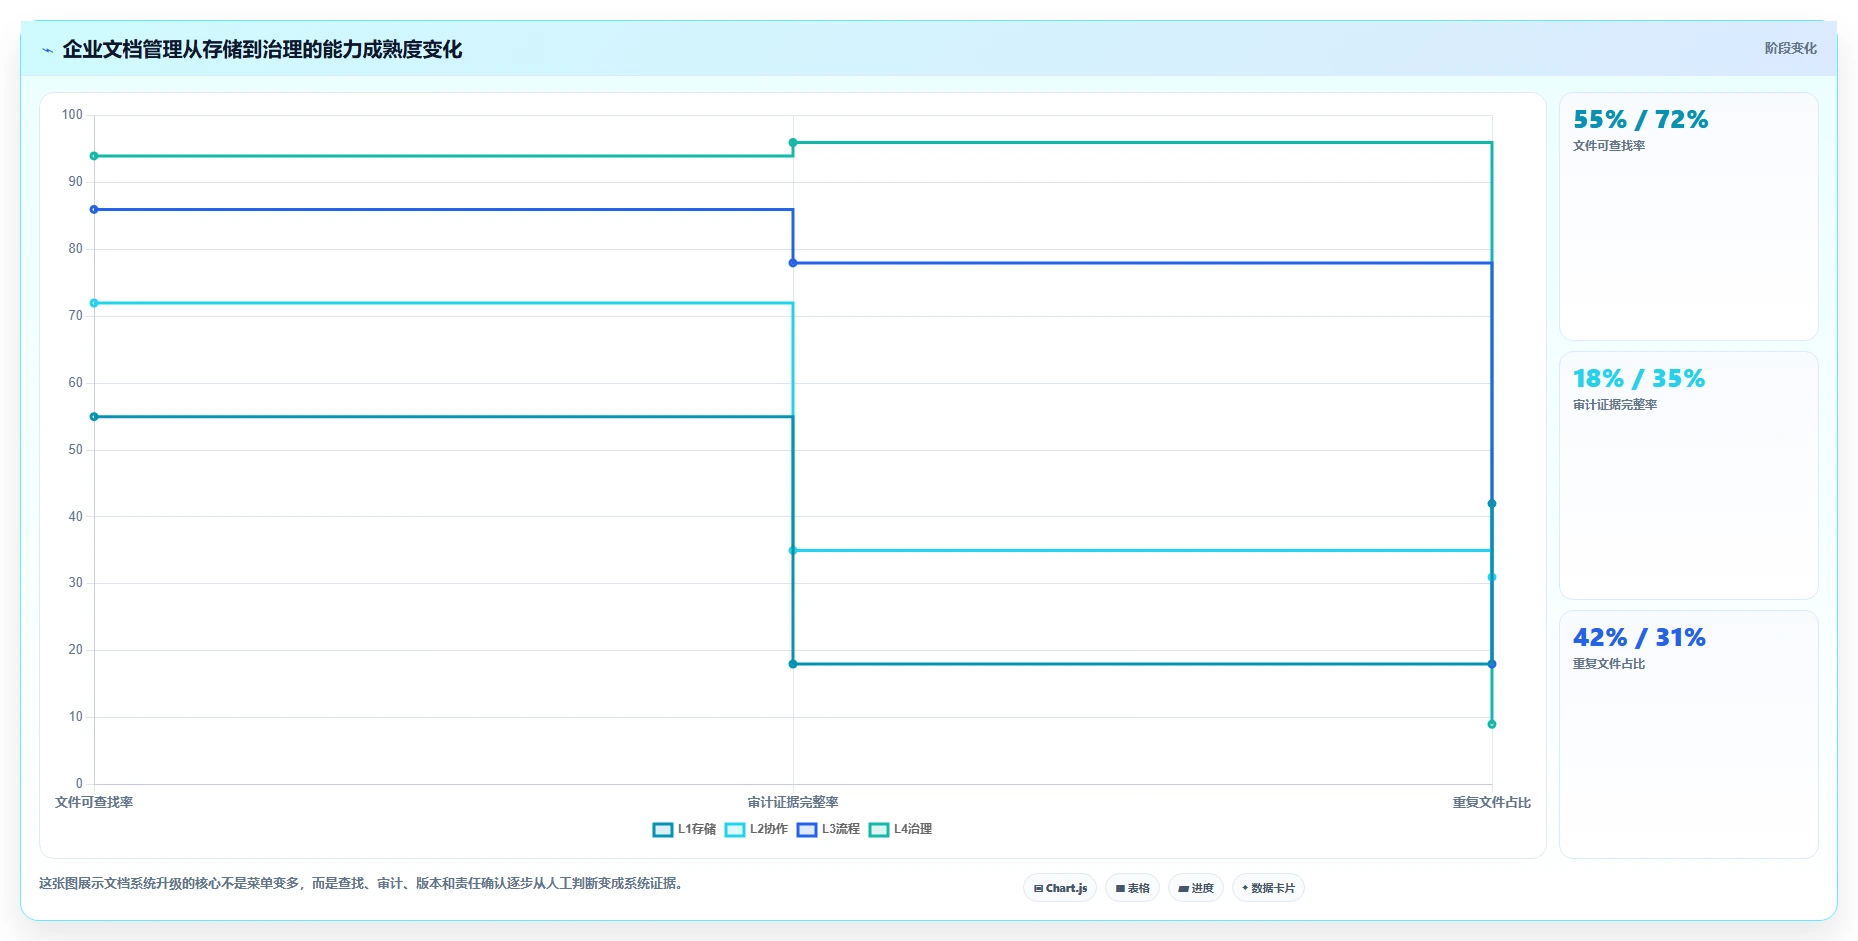Click the 数据卡片 chip
The width and height of the screenshot is (1858, 941).
[x=1268, y=888]
